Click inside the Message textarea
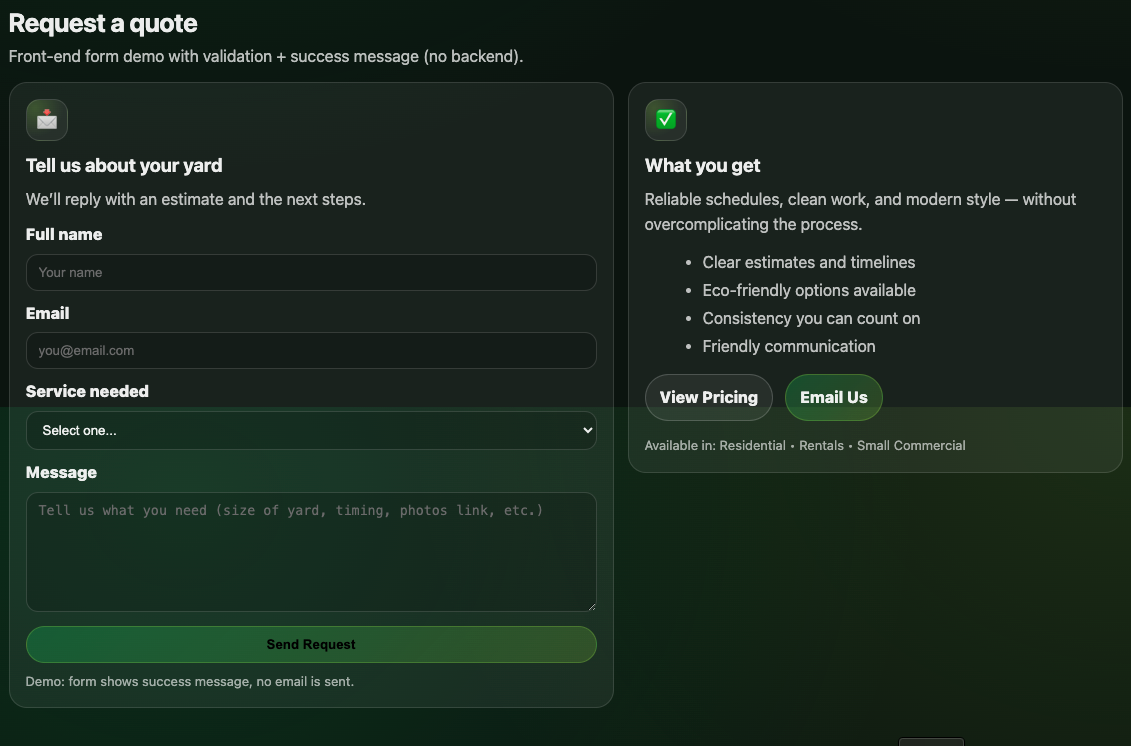 coord(311,550)
